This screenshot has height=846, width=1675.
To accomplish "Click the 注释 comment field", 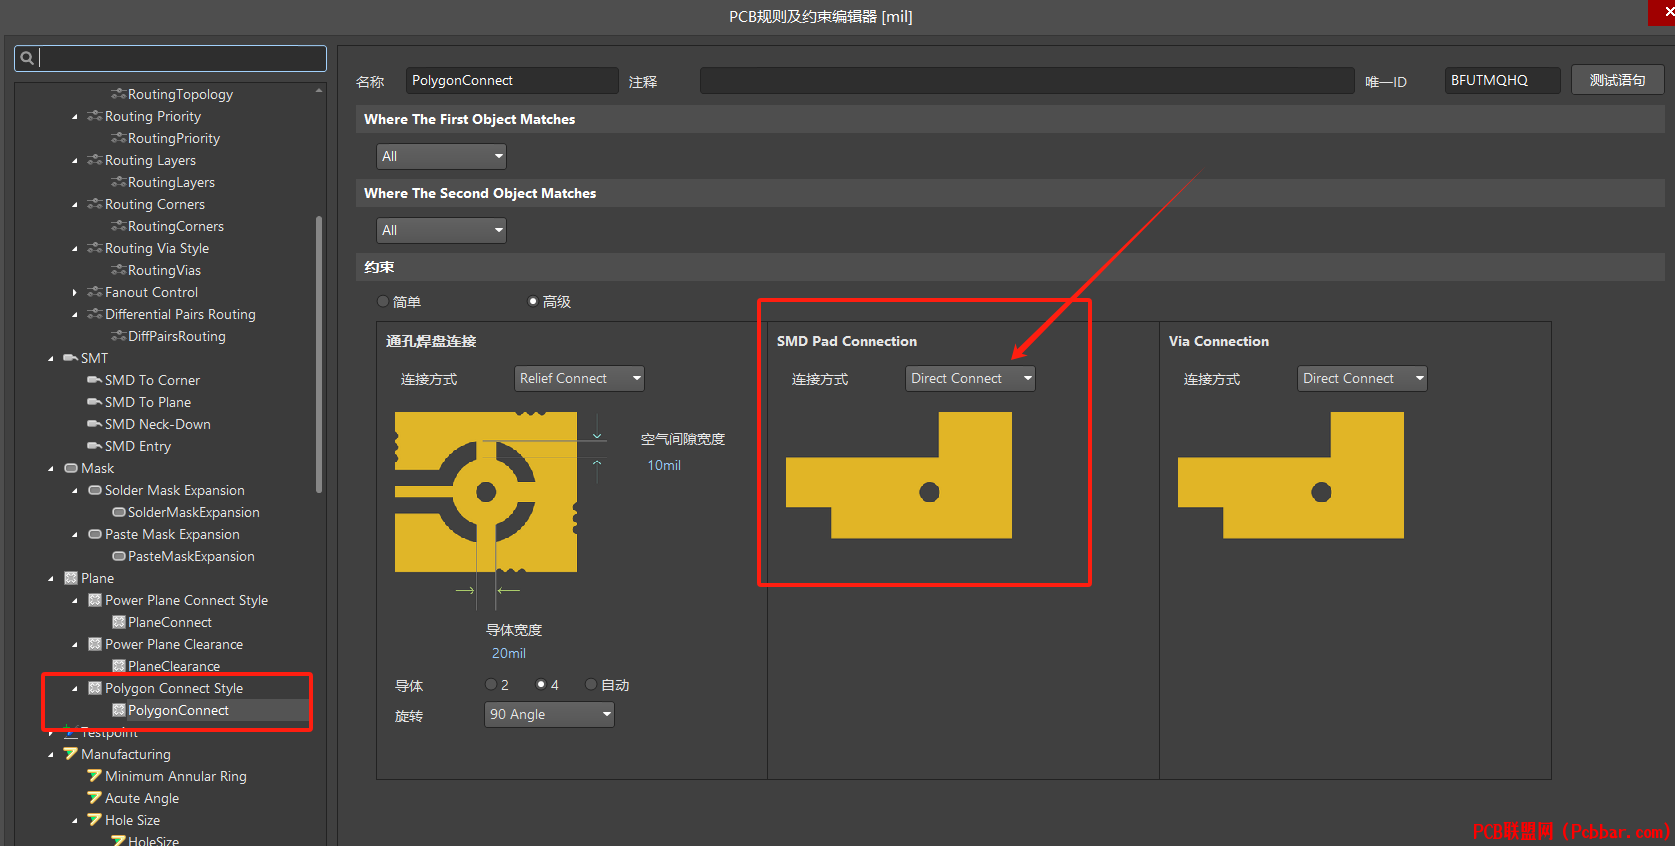I will (x=1027, y=80).
